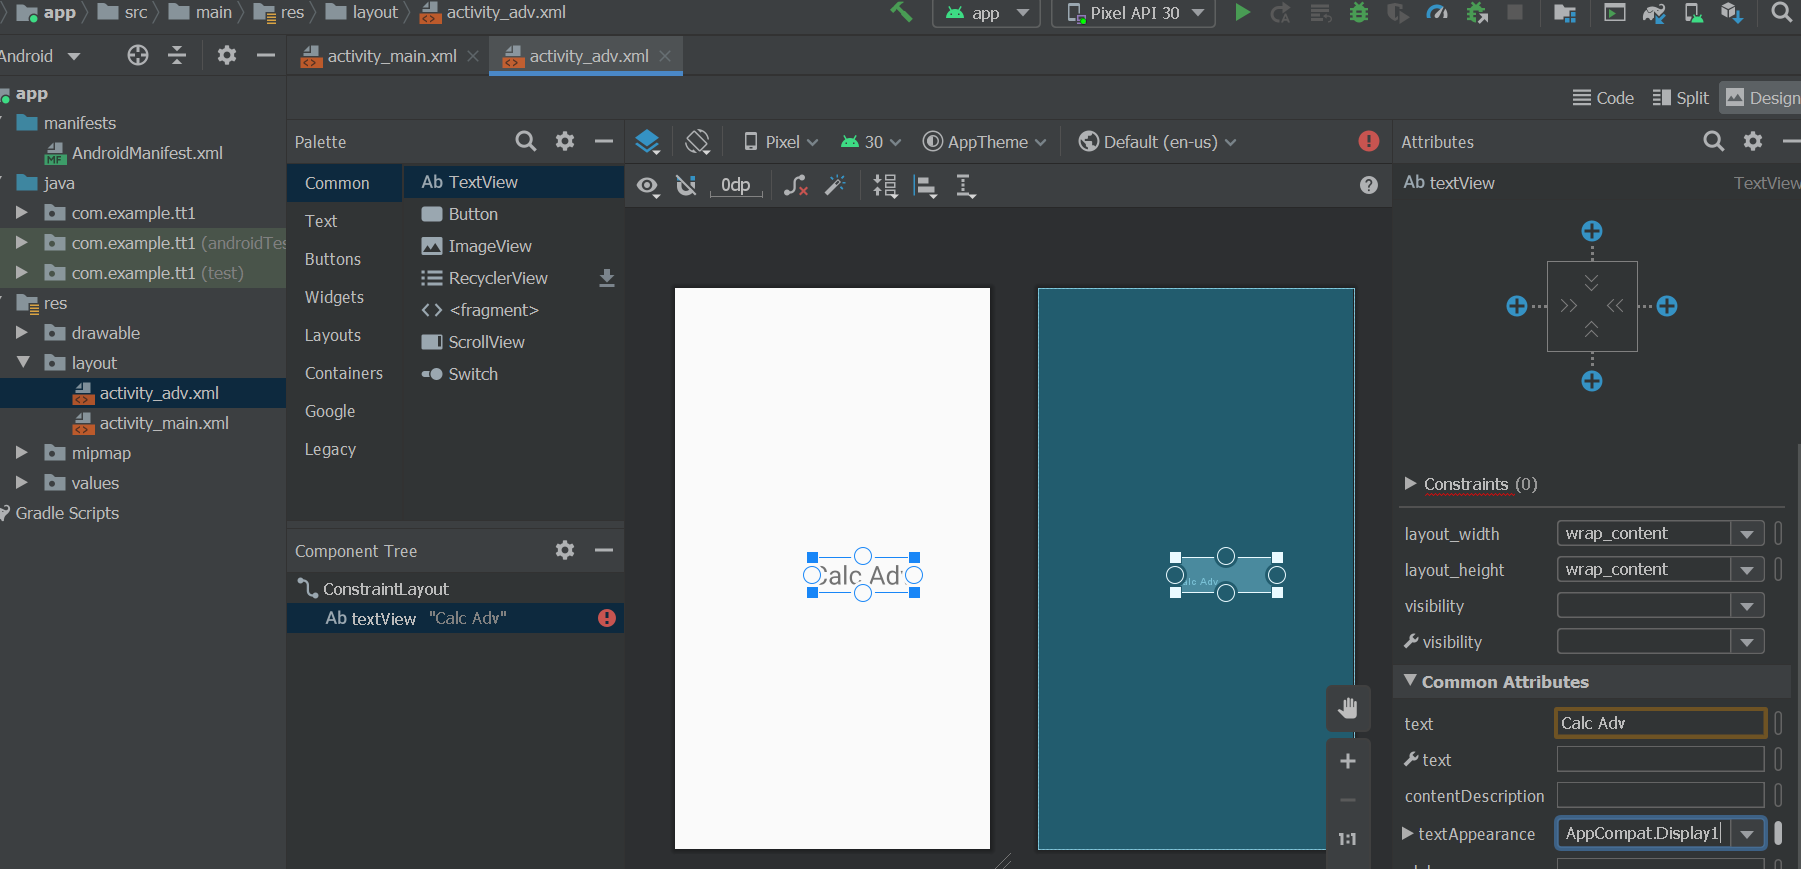Open the layout_width dropdown
The width and height of the screenshot is (1801, 869).
[x=1747, y=534]
